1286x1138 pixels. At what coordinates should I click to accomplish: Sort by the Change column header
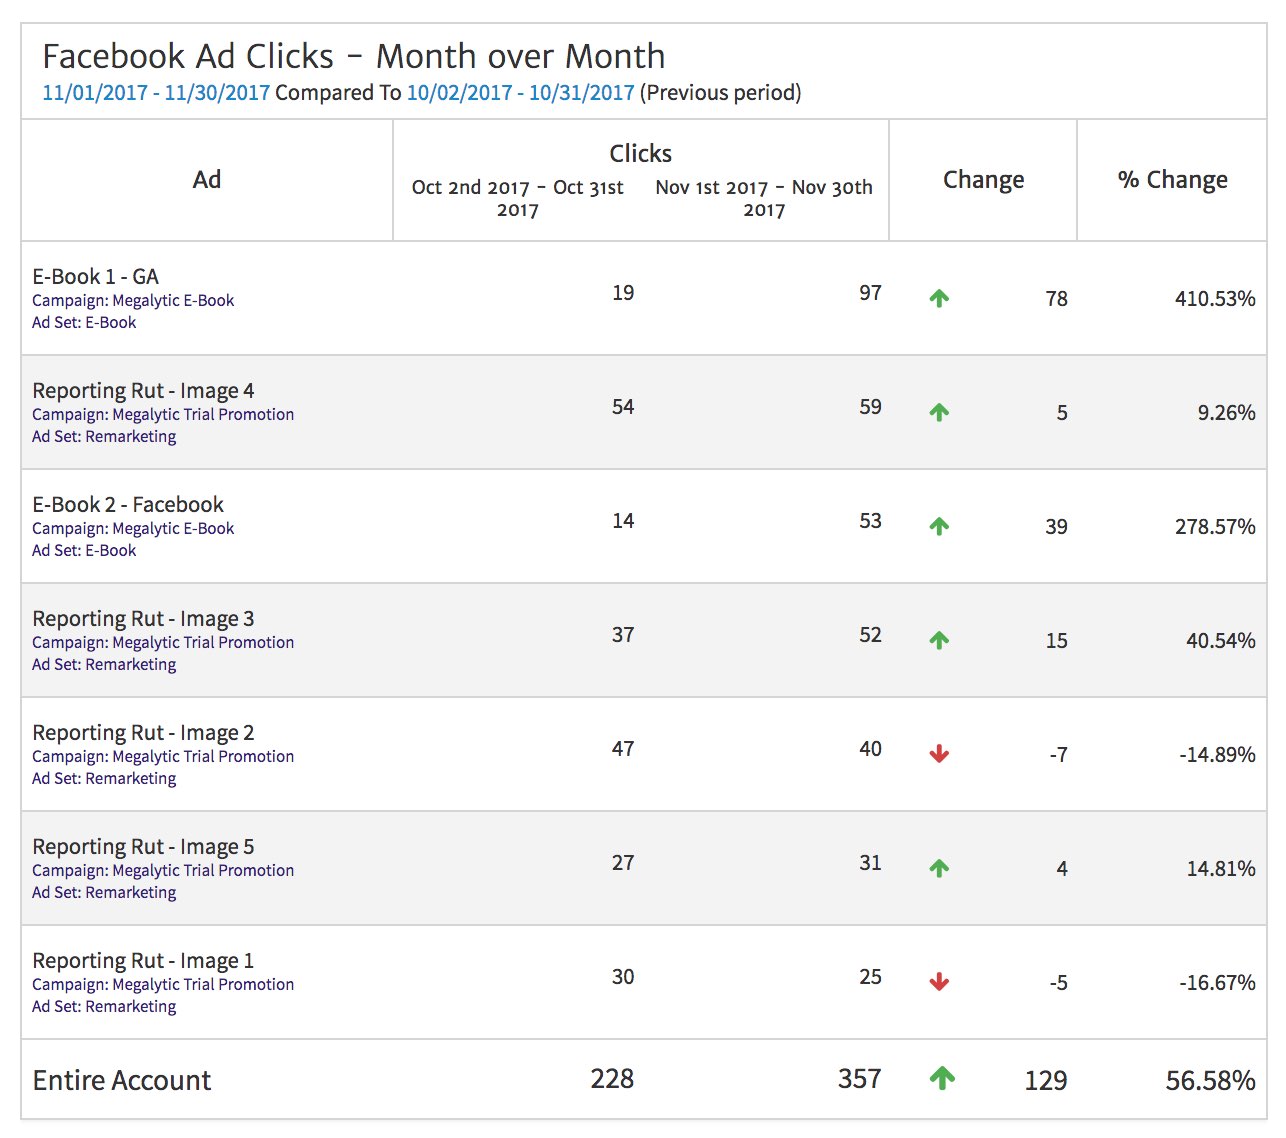[x=983, y=180]
